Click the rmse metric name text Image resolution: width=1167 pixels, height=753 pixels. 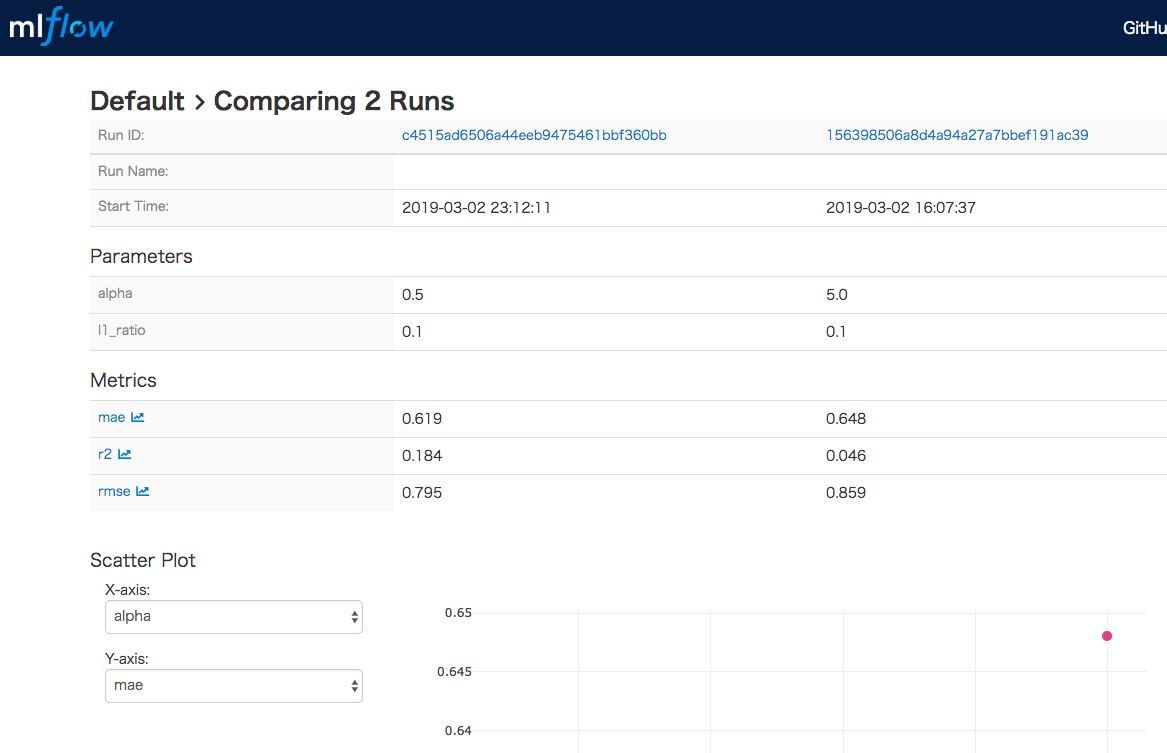click(114, 492)
